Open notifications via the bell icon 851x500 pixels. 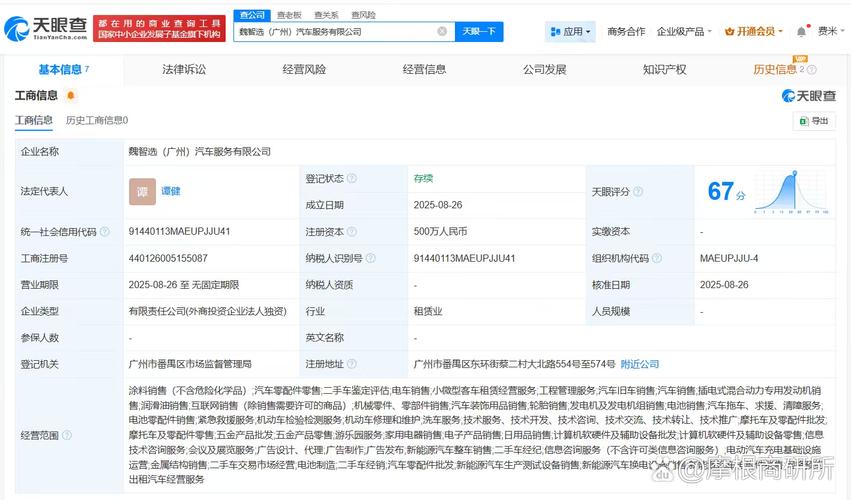coord(801,31)
